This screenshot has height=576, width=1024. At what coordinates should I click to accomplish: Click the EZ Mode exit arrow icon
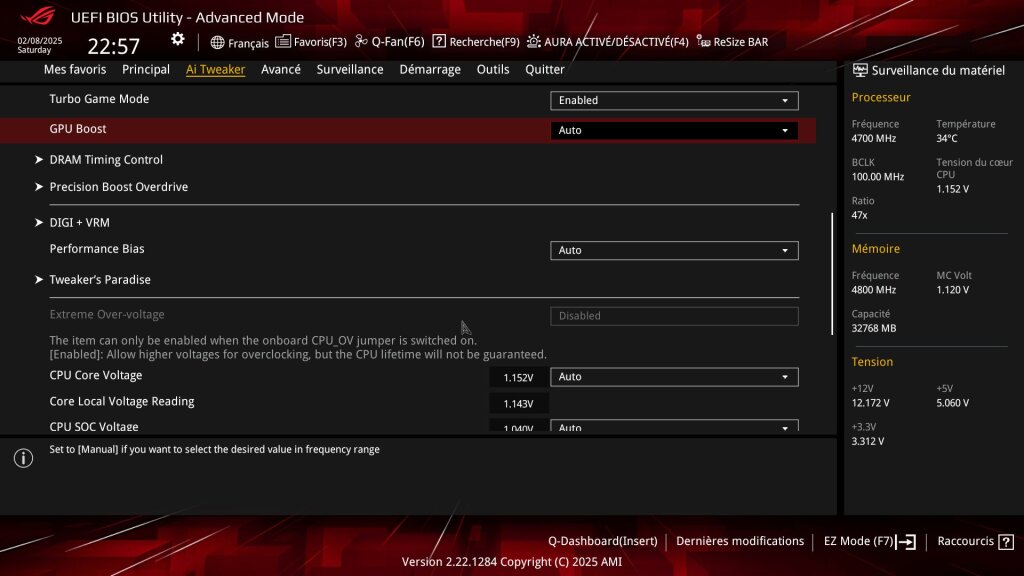tap(906, 541)
